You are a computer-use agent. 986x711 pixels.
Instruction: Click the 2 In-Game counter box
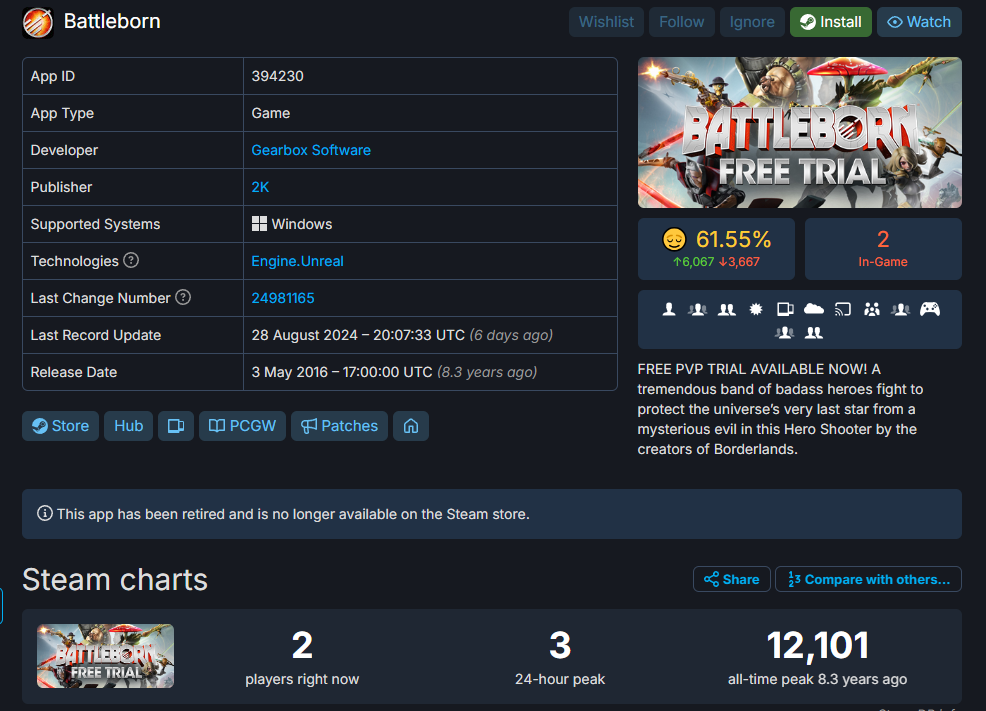883,249
